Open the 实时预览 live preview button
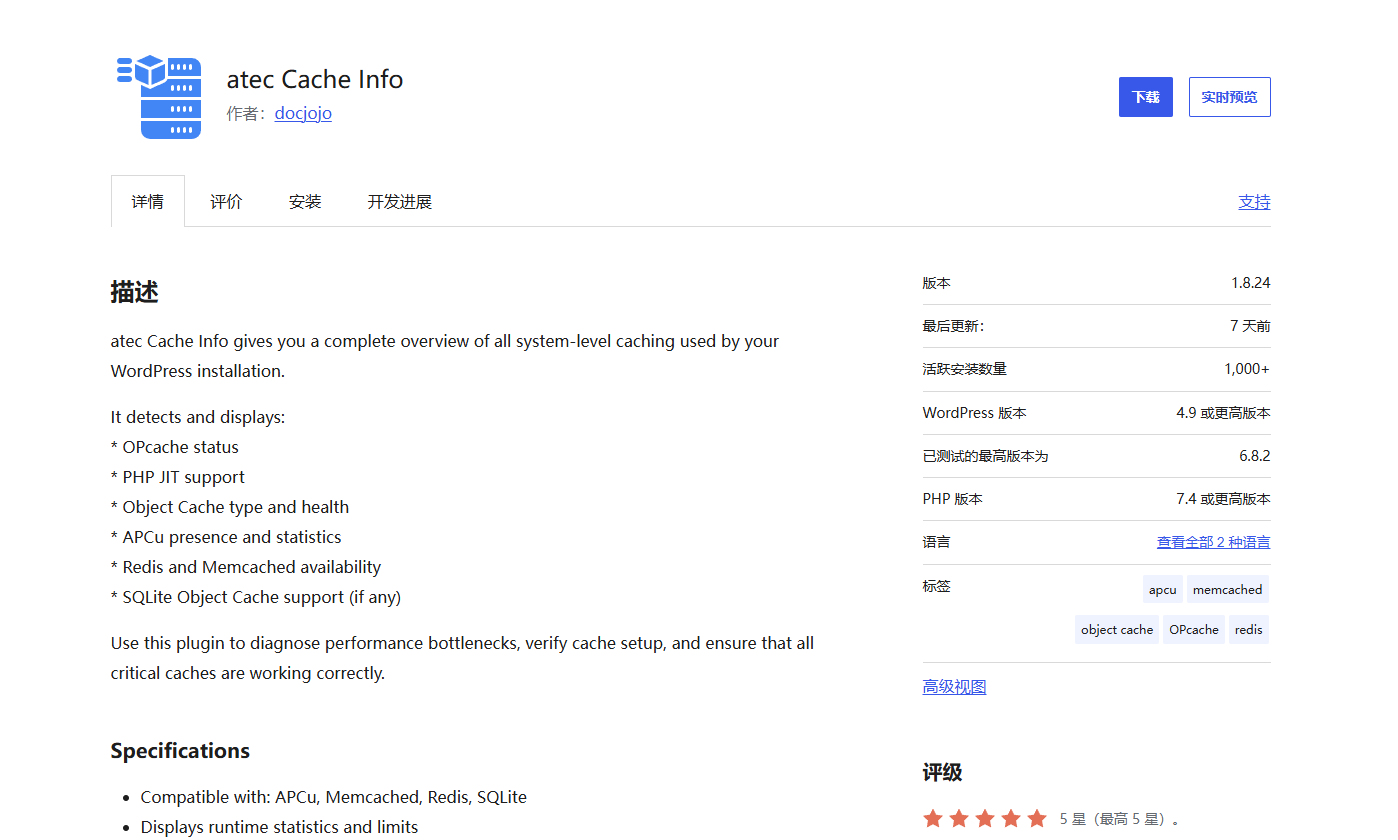 1230,97
